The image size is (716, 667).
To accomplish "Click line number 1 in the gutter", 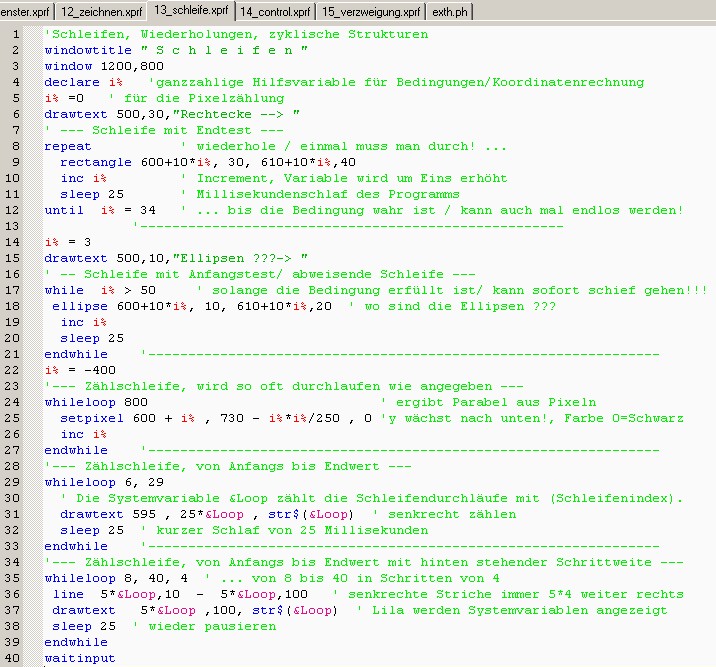I will pos(15,34).
